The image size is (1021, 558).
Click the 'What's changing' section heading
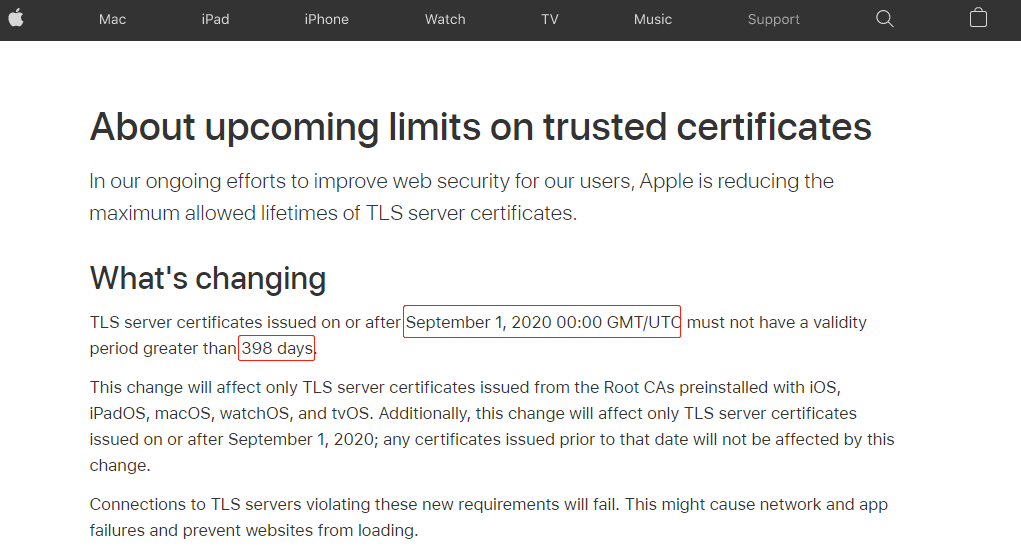(x=208, y=278)
